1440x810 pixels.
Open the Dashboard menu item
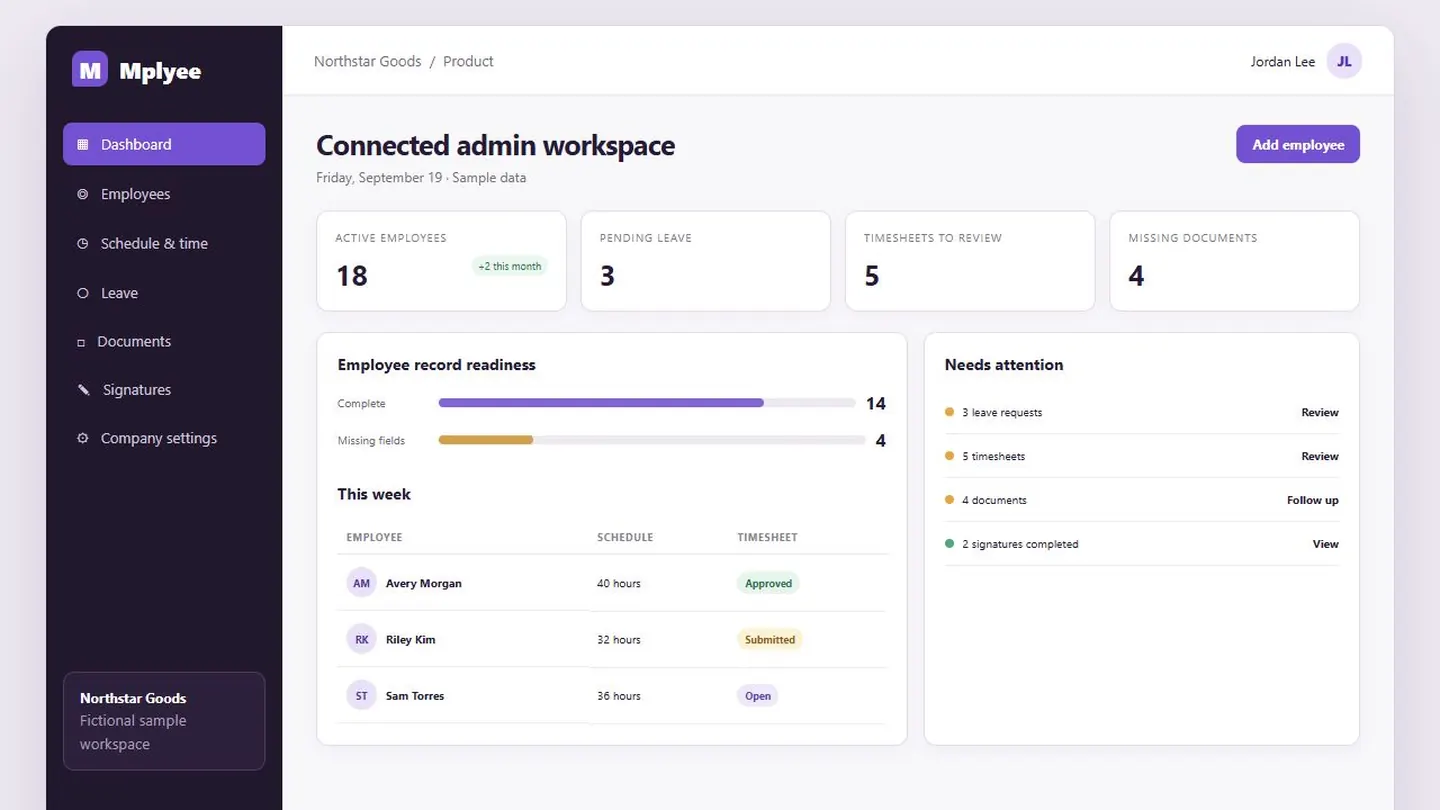coord(164,144)
